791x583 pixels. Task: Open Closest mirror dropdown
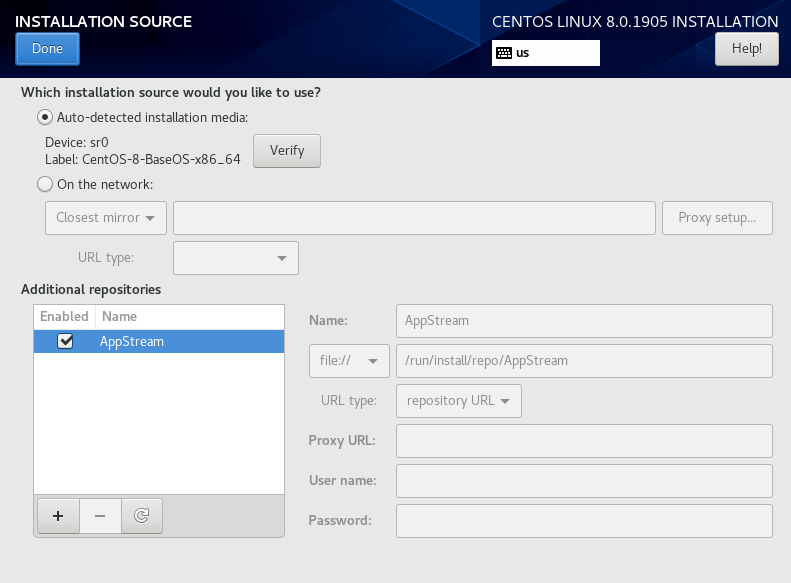(106, 218)
